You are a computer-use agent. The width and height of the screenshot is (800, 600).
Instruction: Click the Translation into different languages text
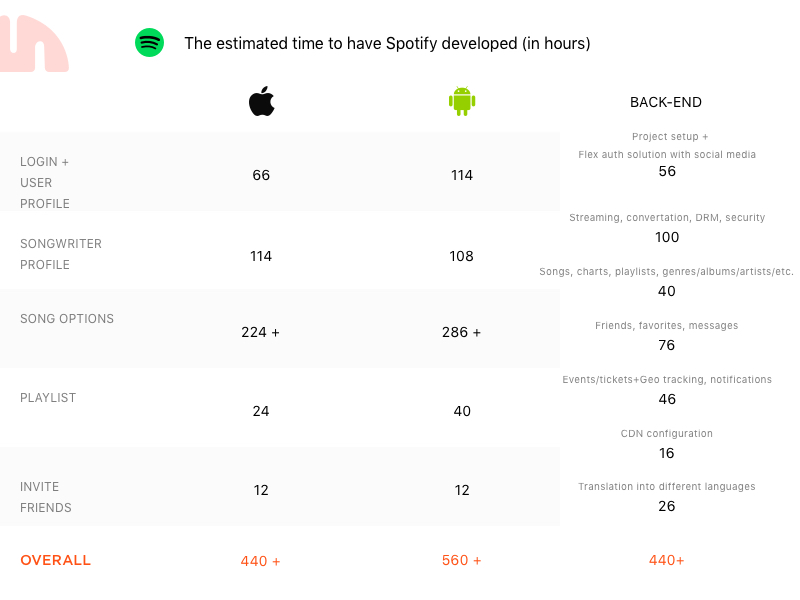pyautogui.click(x=667, y=487)
